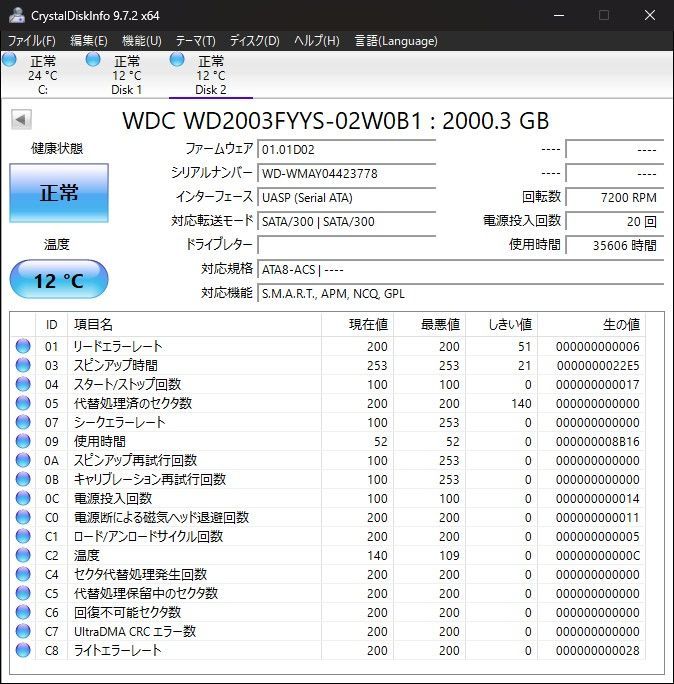Select raw value 000000008B16
This screenshot has height=684, width=674.
(x=598, y=441)
